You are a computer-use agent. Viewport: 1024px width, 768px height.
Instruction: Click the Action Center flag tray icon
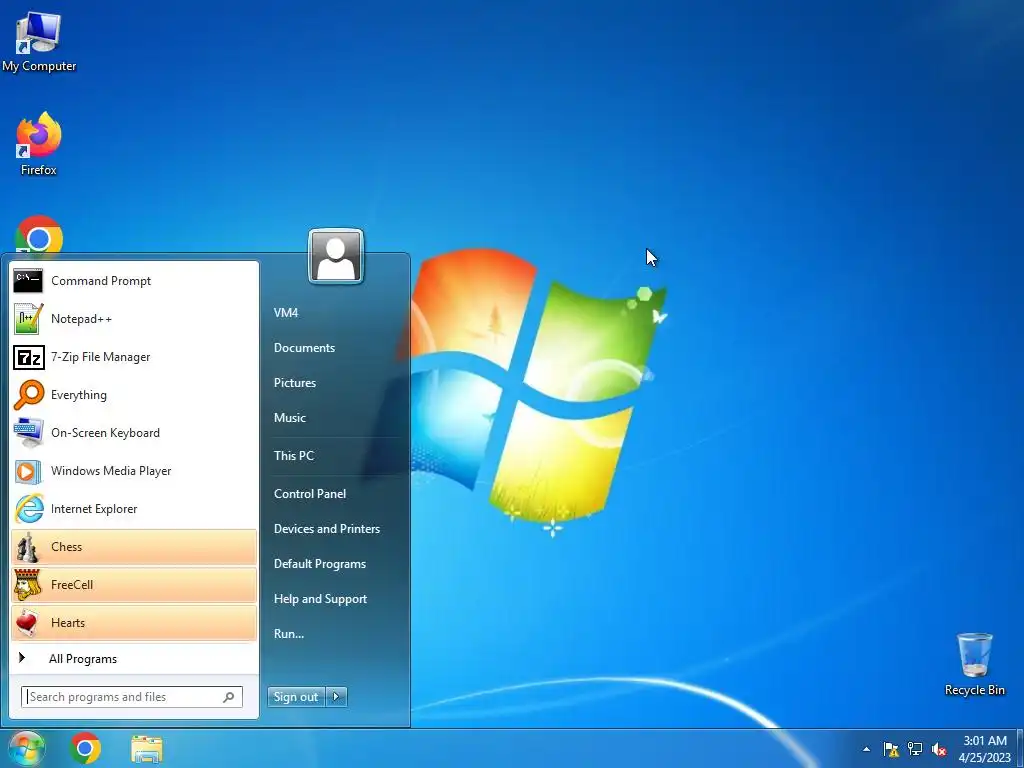coord(891,749)
